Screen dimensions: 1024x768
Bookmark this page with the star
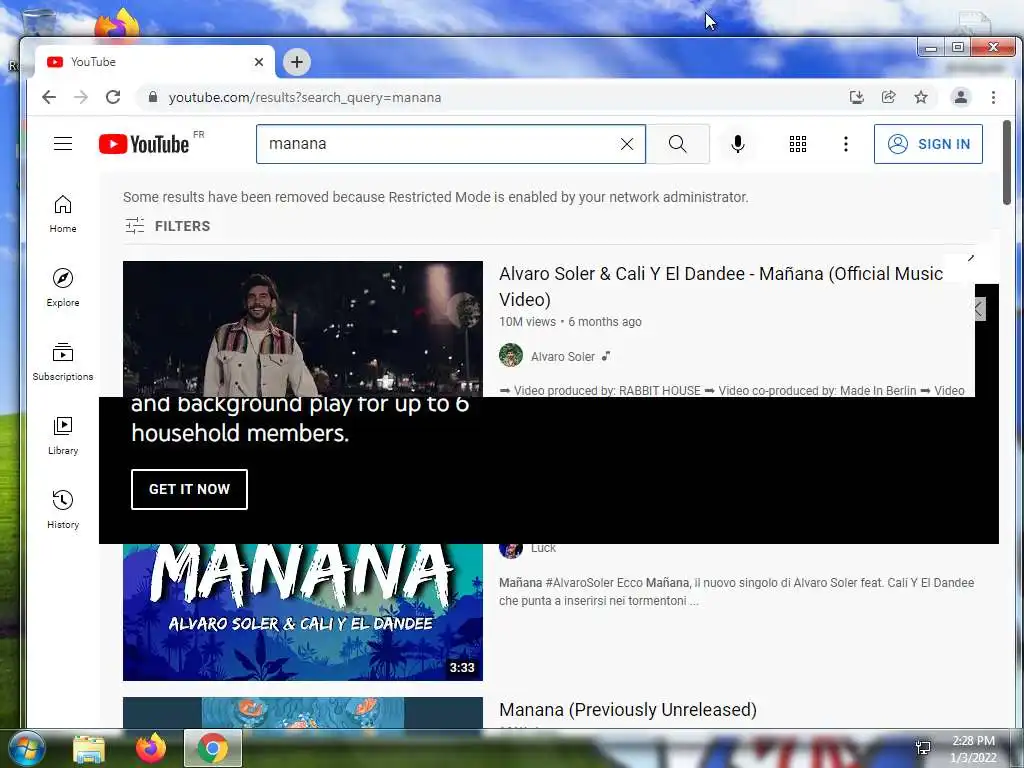point(921,97)
